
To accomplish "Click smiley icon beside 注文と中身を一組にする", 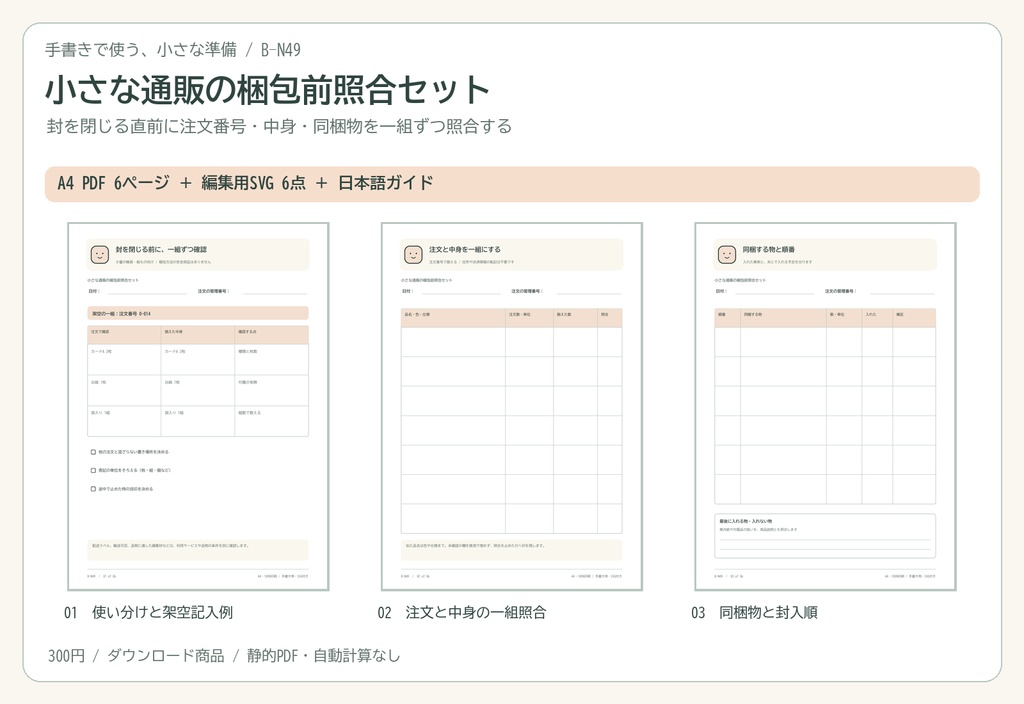I will coord(413,255).
